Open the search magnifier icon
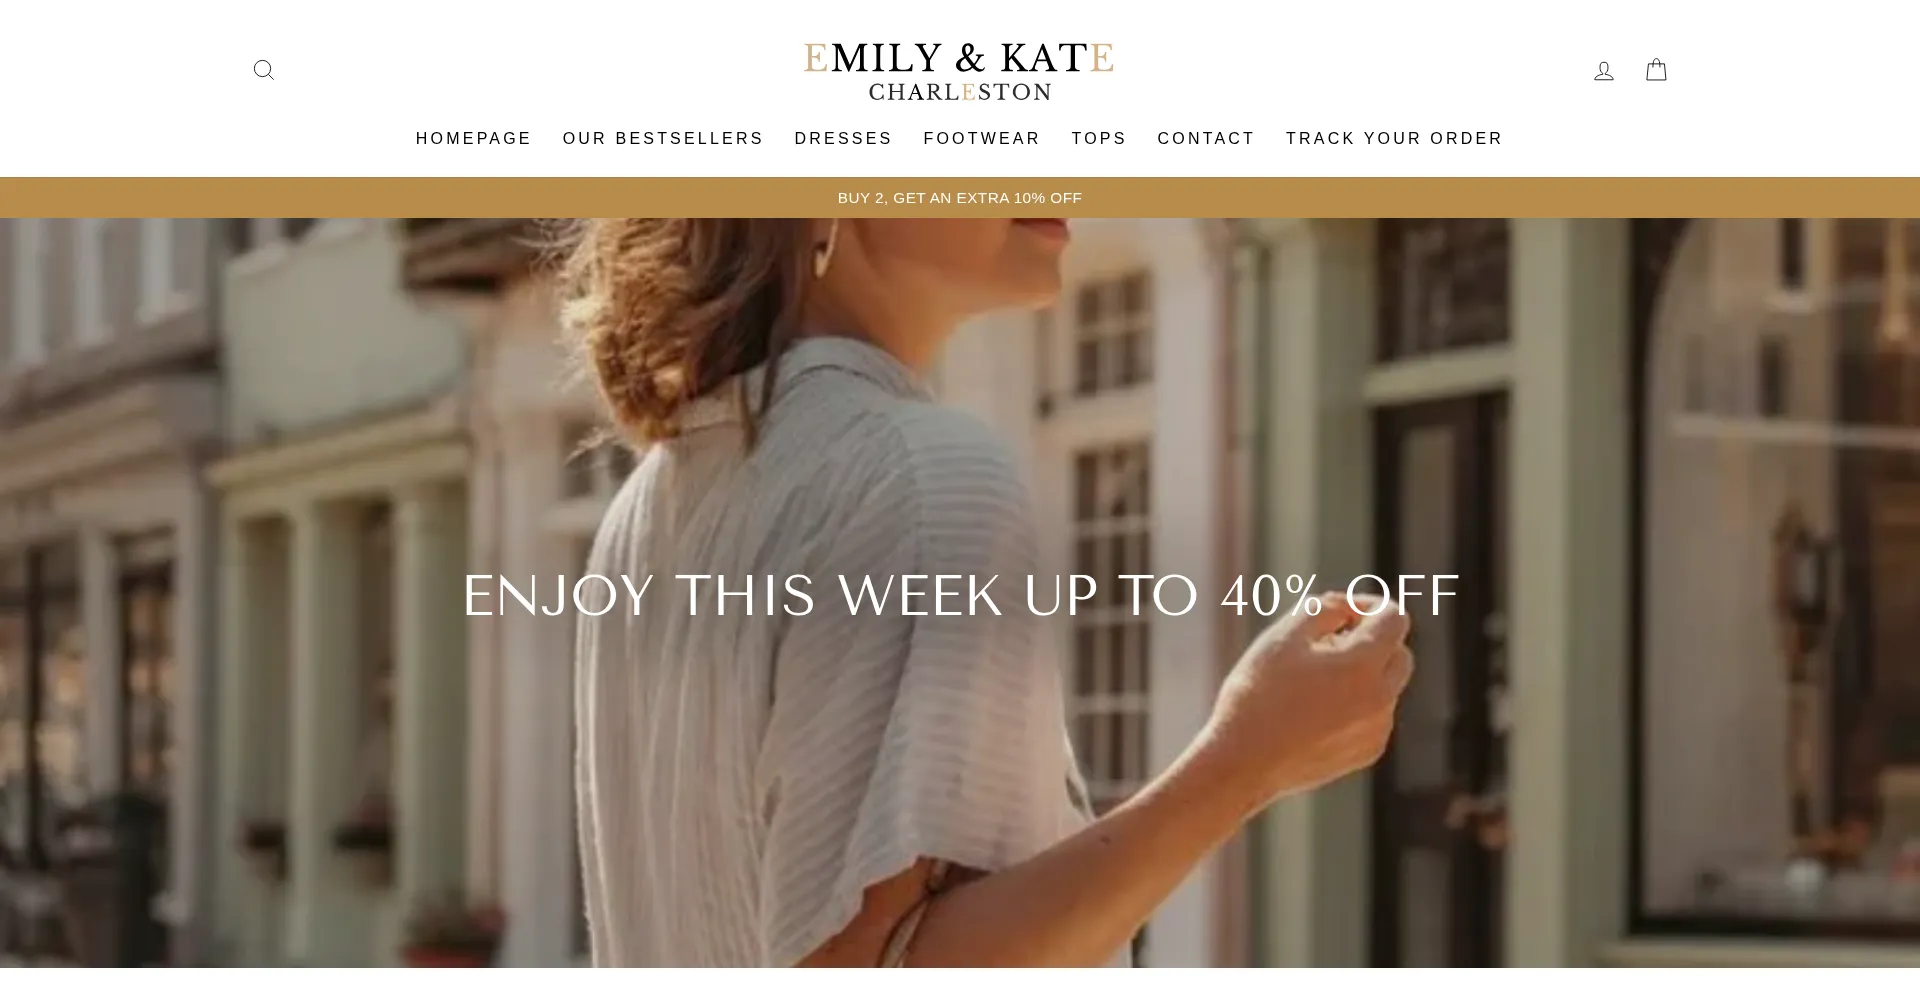 point(264,70)
